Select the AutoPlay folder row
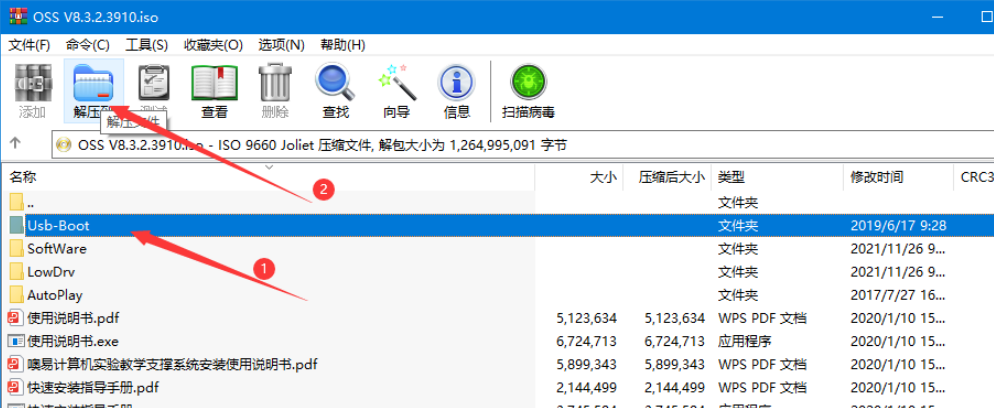 tap(55, 295)
